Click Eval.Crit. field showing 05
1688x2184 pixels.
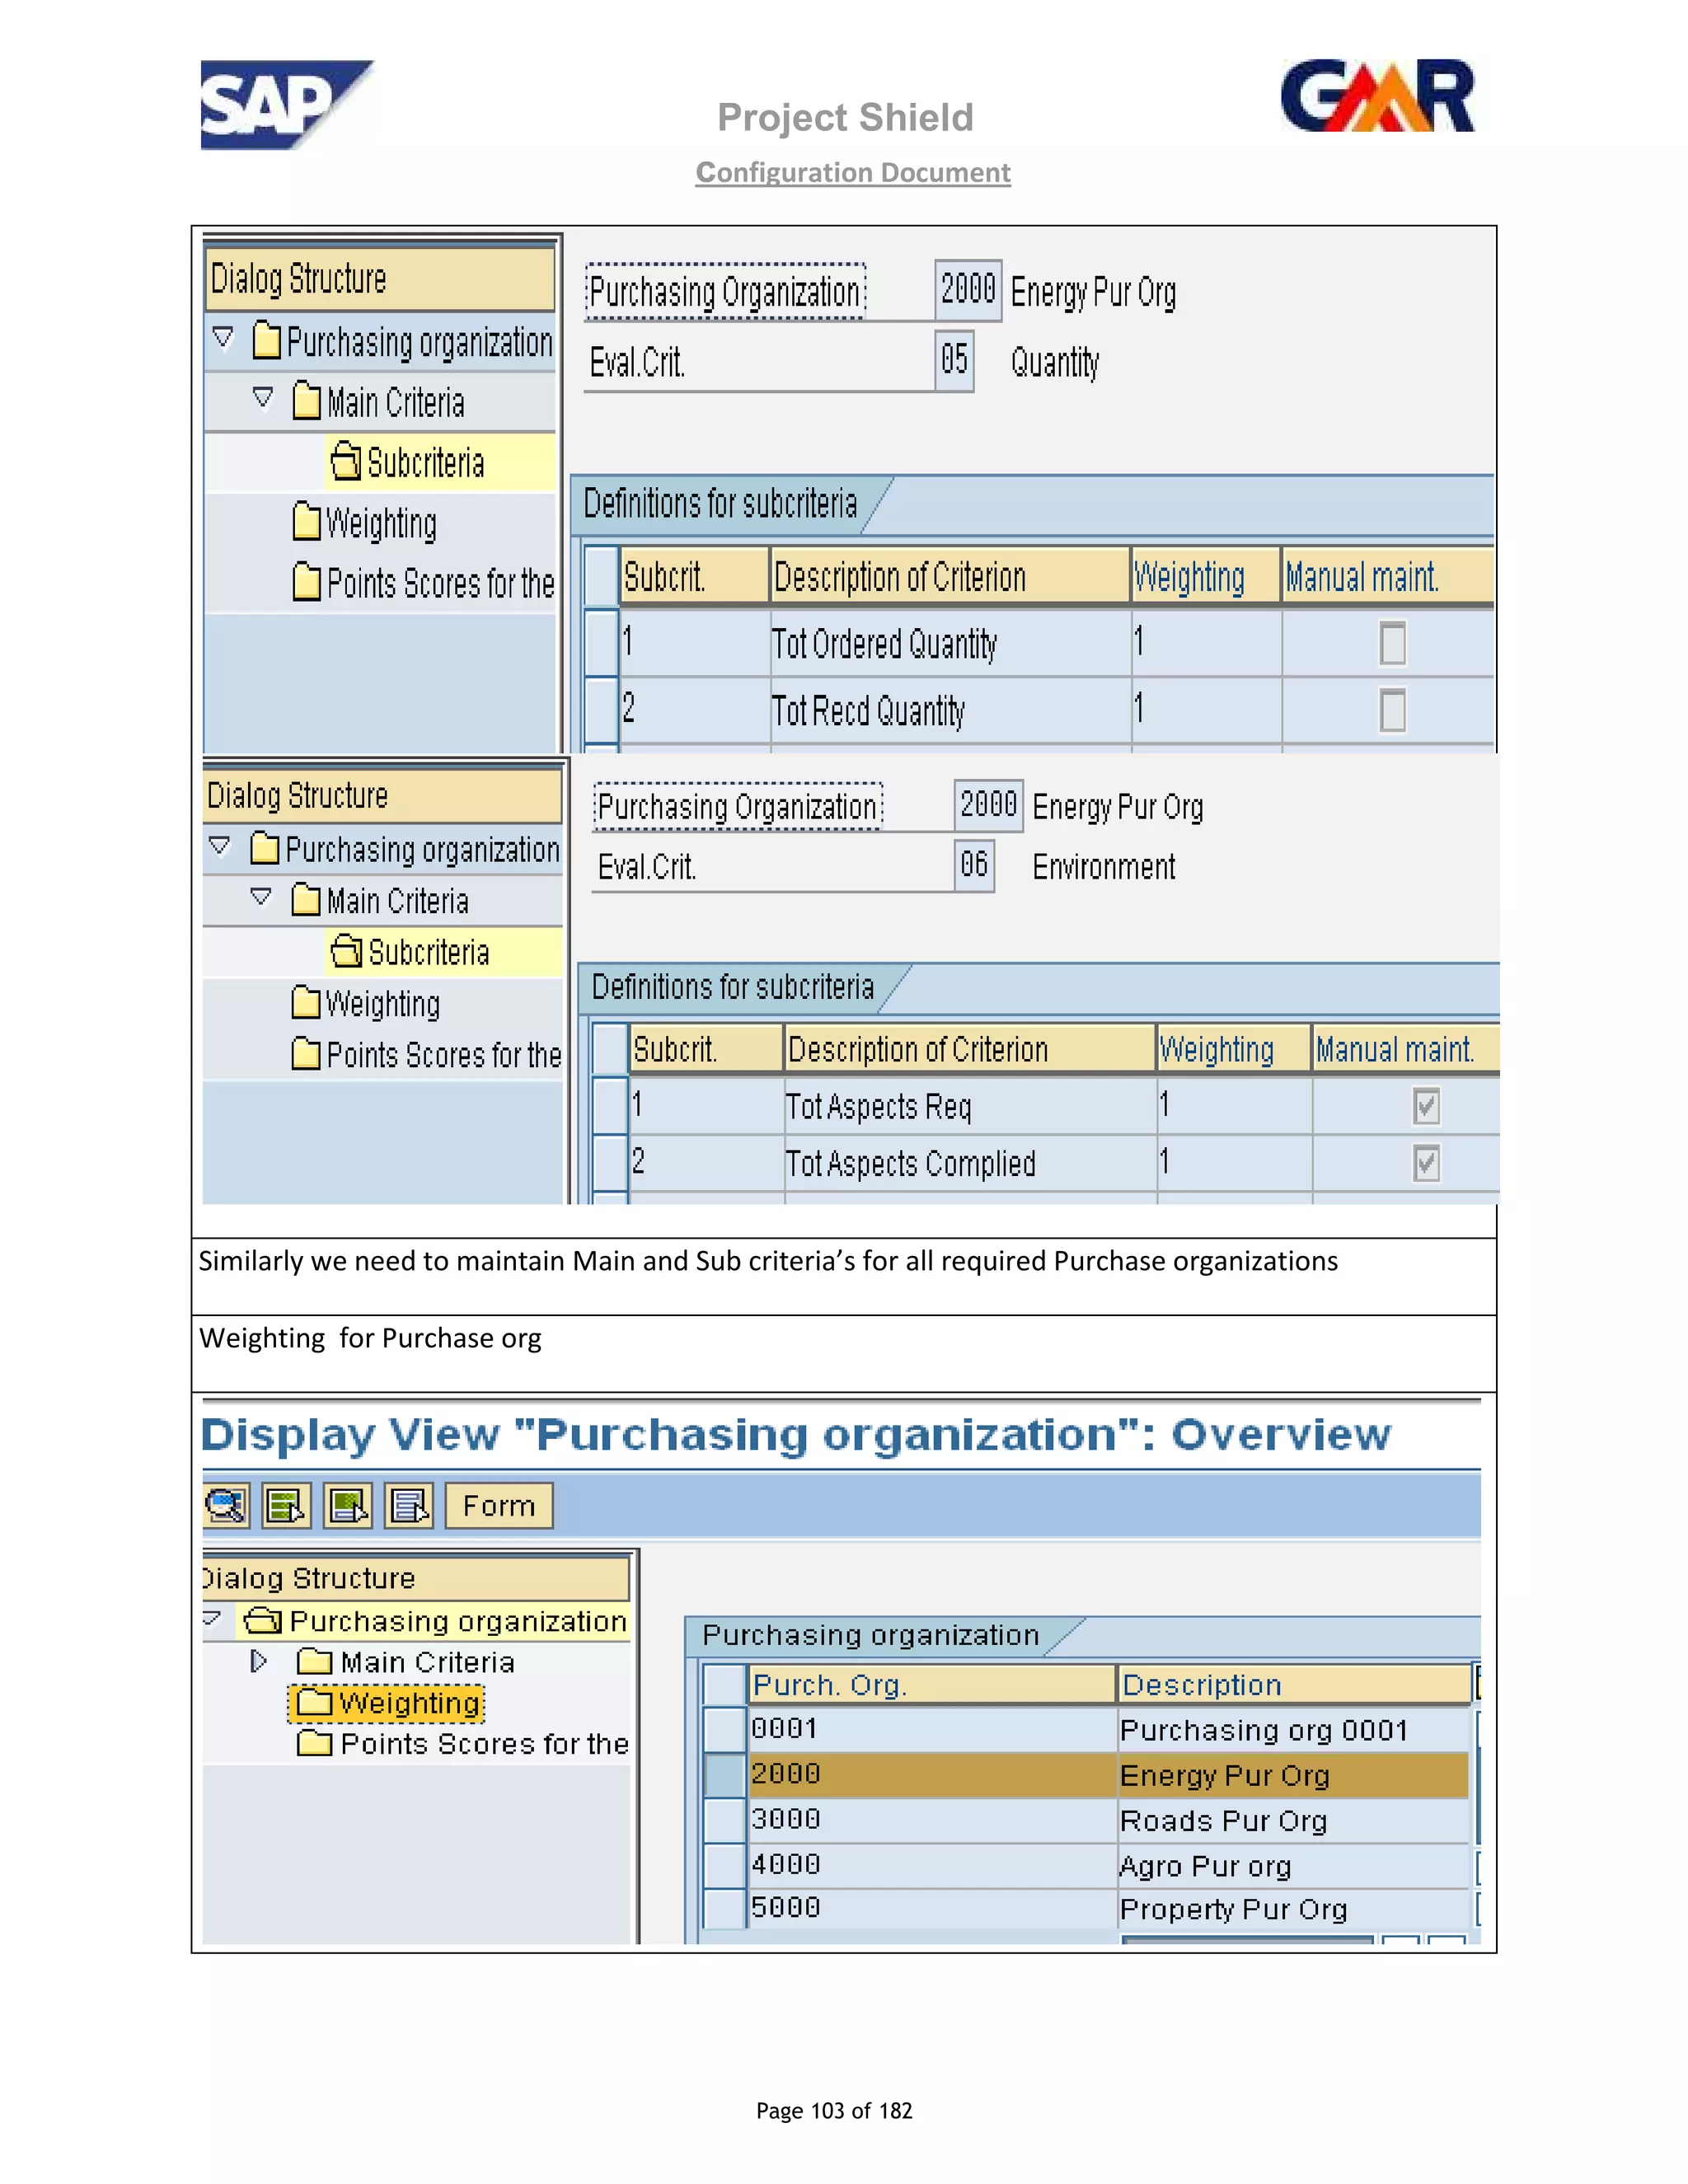954,361
